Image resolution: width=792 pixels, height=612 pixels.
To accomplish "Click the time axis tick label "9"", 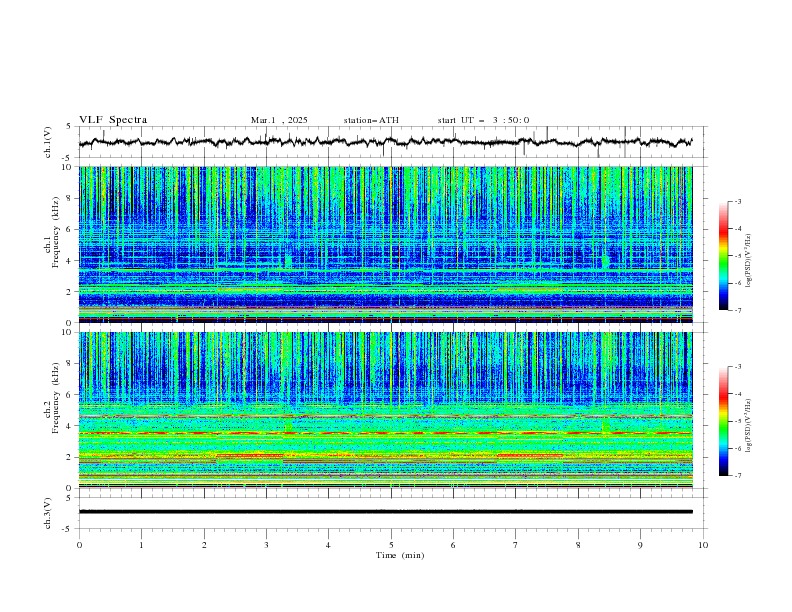I will (640, 545).
